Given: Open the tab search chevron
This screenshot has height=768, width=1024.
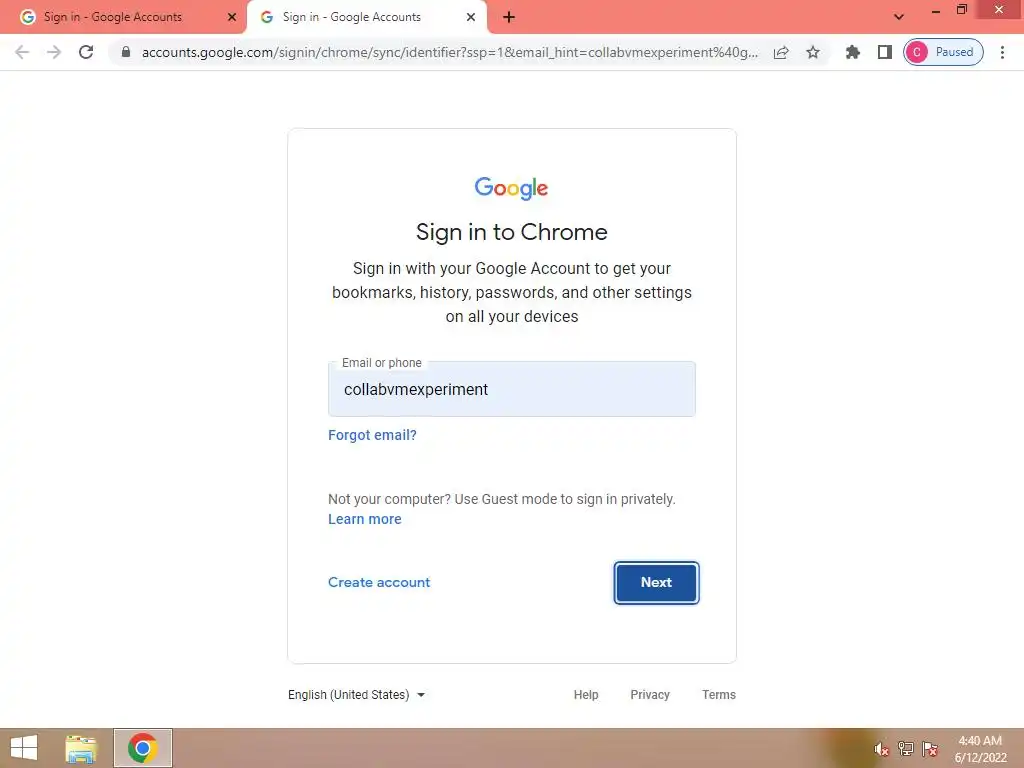Looking at the screenshot, I should [x=899, y=17].
